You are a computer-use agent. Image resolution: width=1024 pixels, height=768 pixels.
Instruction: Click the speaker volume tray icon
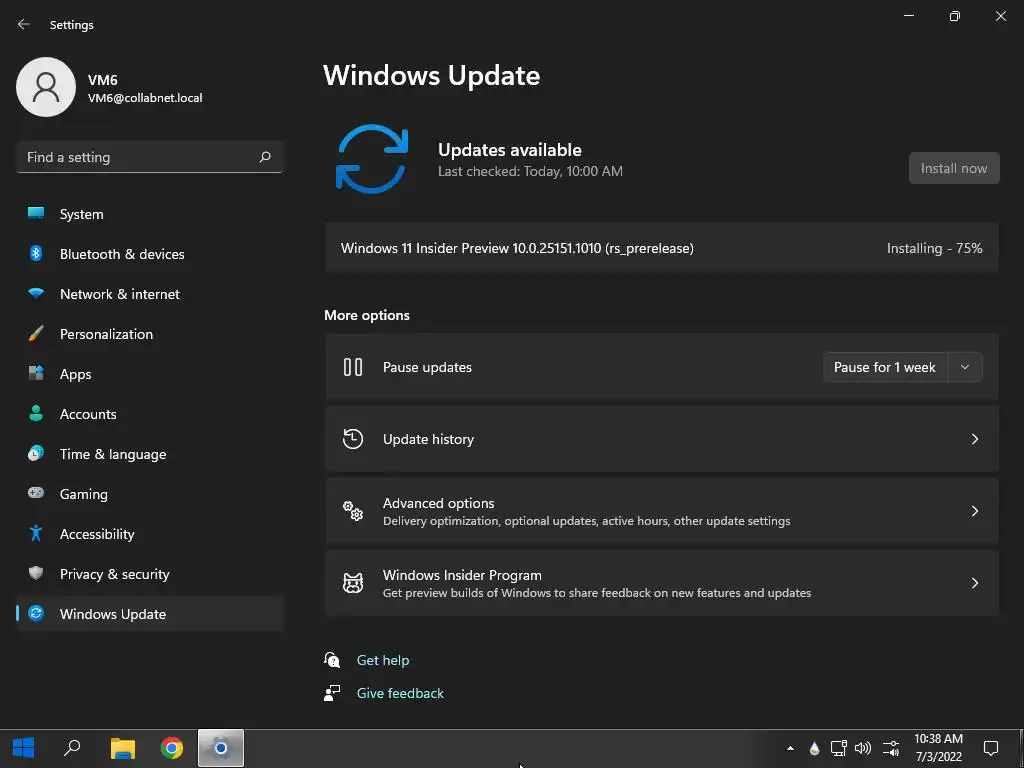click(863, 748)
